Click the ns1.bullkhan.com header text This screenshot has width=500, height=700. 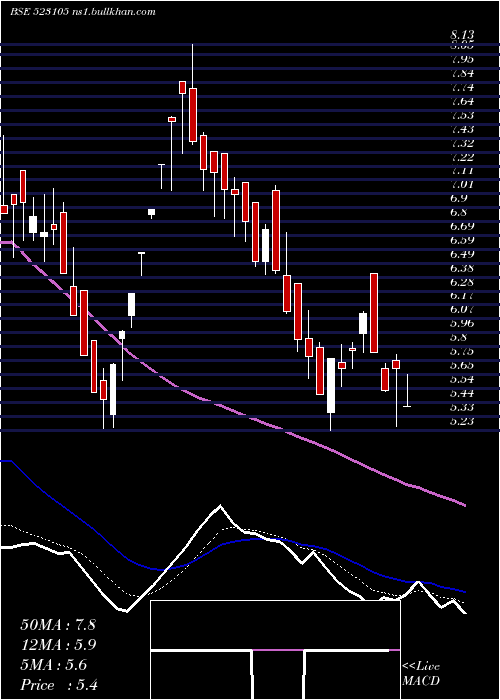[113, 12]
